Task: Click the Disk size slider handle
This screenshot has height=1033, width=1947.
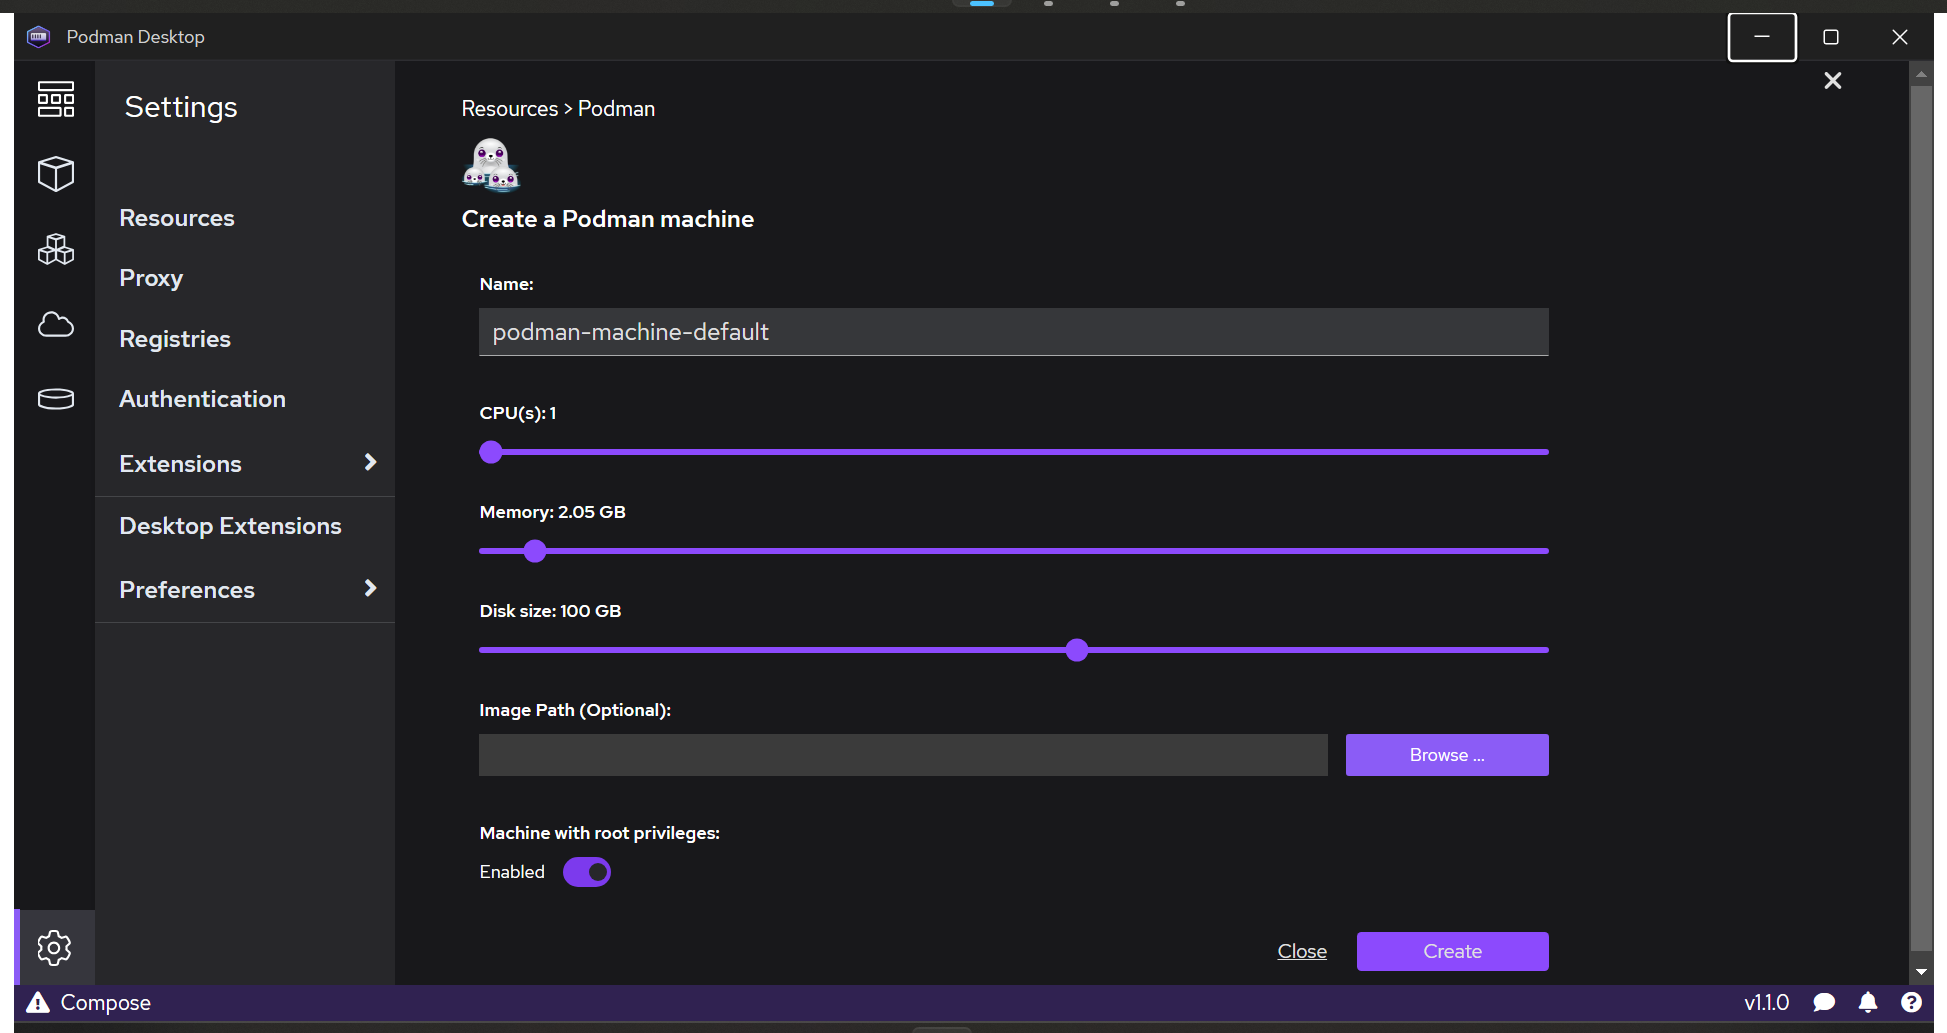Action: pyautogui.click(x=1077, y=650)
